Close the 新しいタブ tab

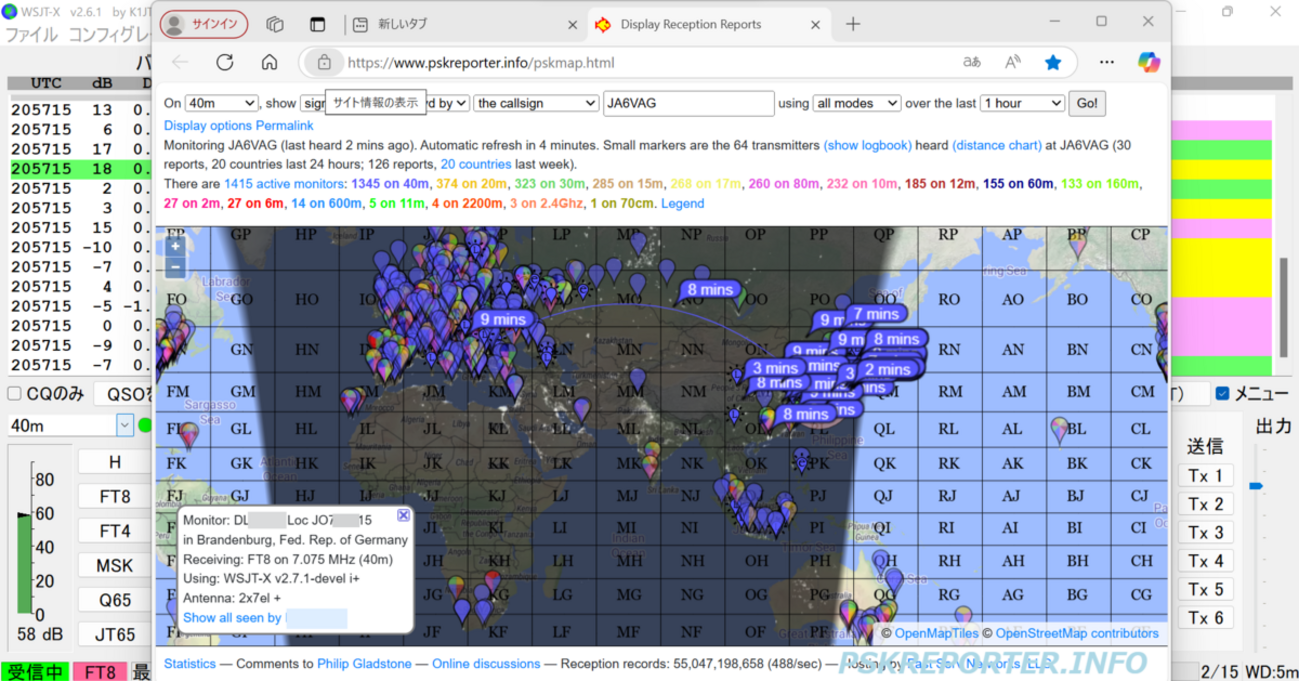pos(572,24)
